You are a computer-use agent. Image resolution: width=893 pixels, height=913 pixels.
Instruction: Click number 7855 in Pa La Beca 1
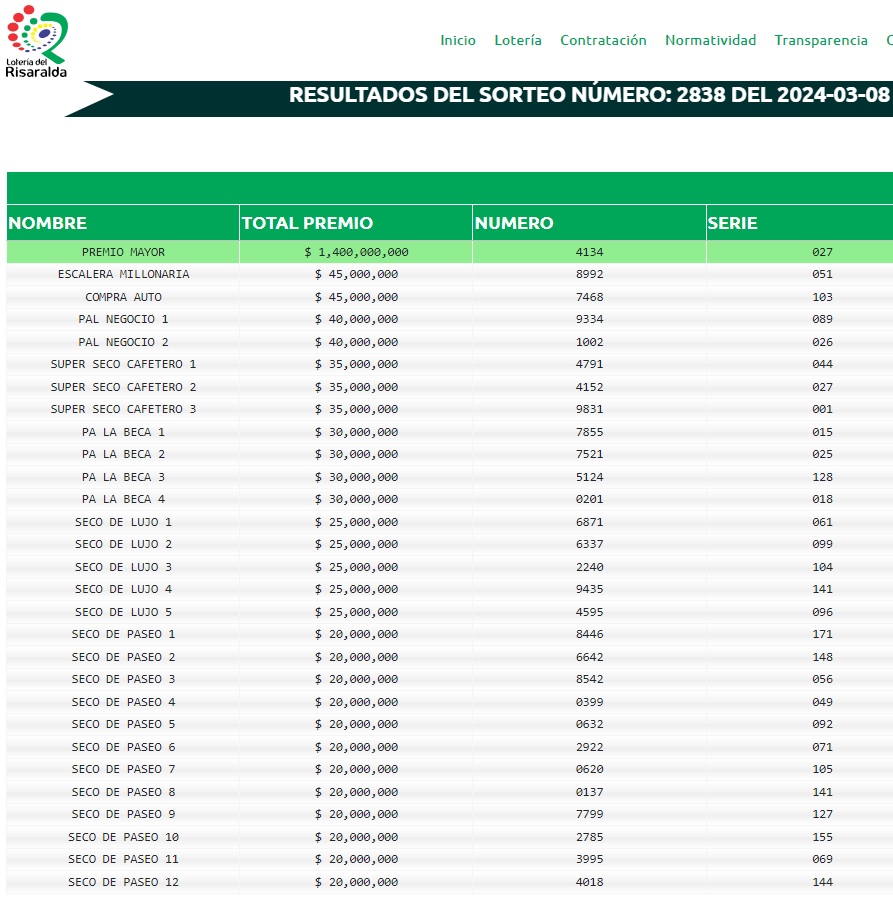click(x=590, y=432)
